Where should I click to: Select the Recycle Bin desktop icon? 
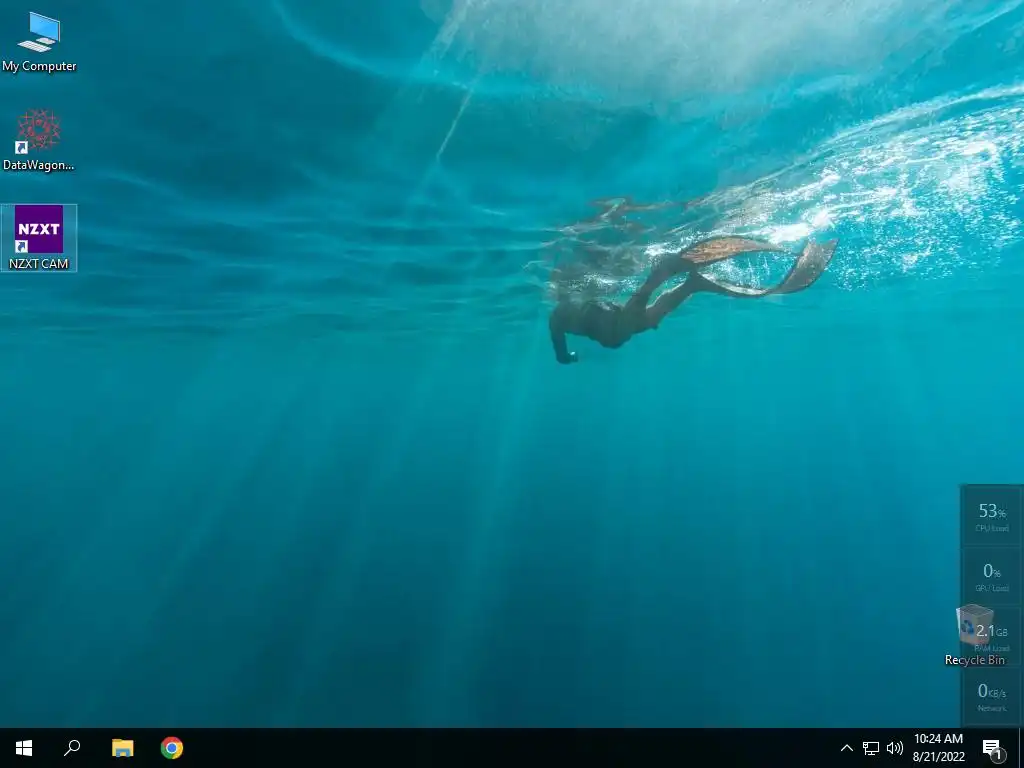click(x=974, y=635)
